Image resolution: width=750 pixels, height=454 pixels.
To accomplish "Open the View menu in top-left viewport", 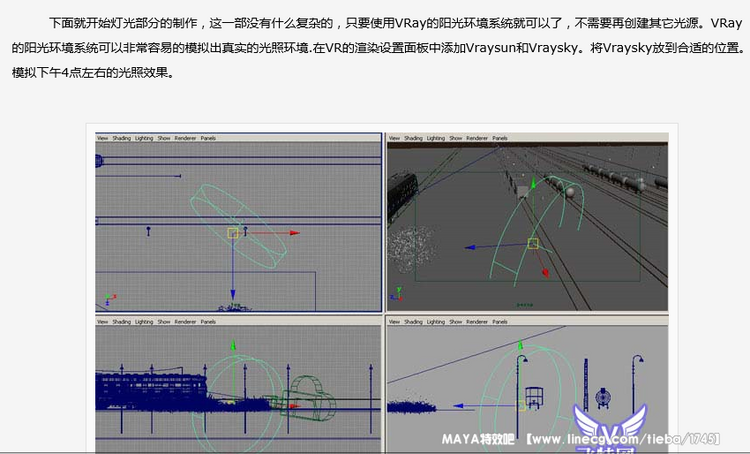I will [102, 138].
